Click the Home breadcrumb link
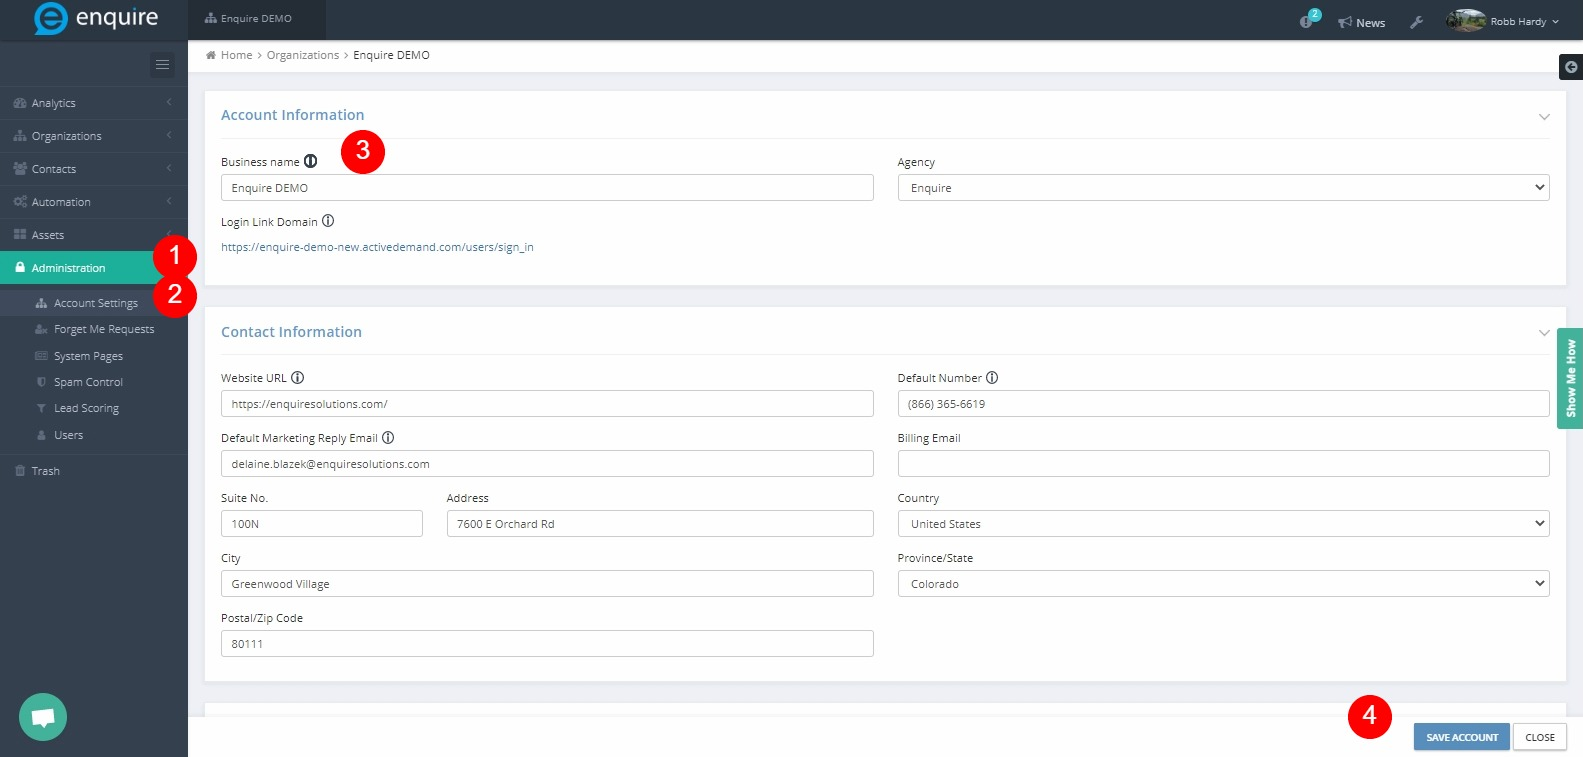Viewport: 1583px width, 757px height. pos(236,55)
